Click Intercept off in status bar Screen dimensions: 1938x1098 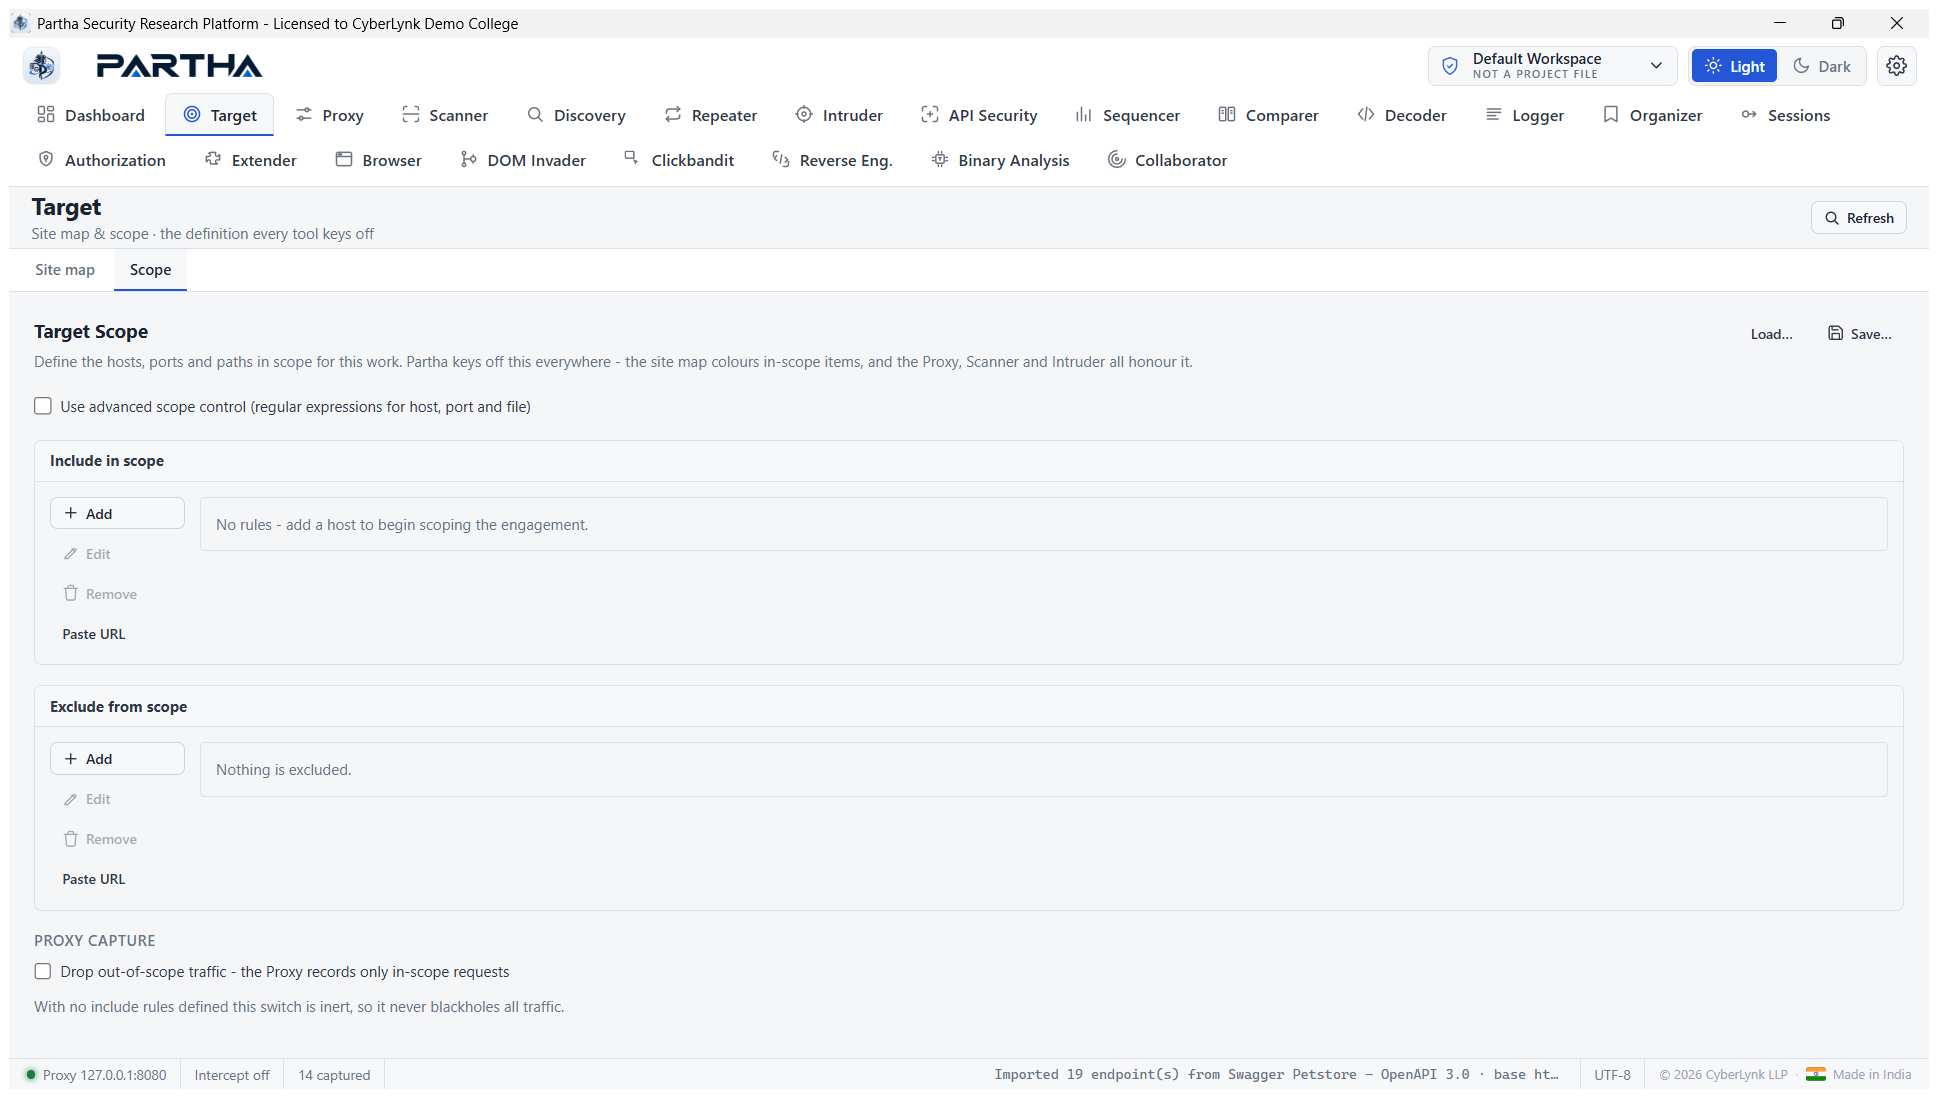(x=232, y=1075)
